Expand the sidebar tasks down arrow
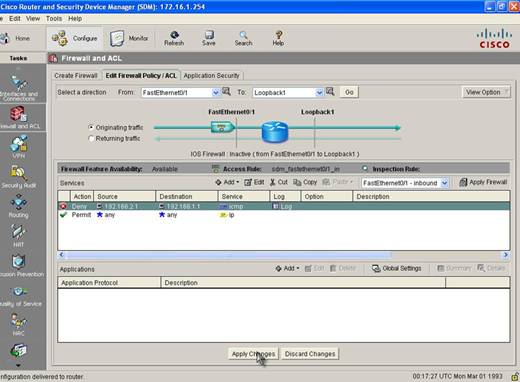Screen dimensions: 520x382 [x=18, y=365]
